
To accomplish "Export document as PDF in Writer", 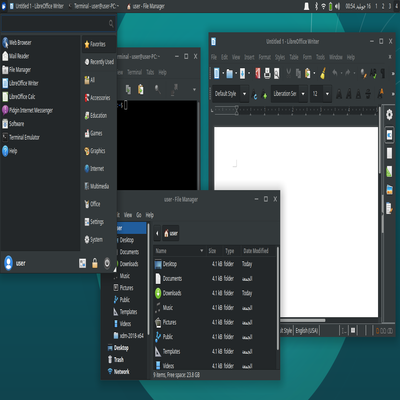I will pyautogui.click(x=258, y=73).
